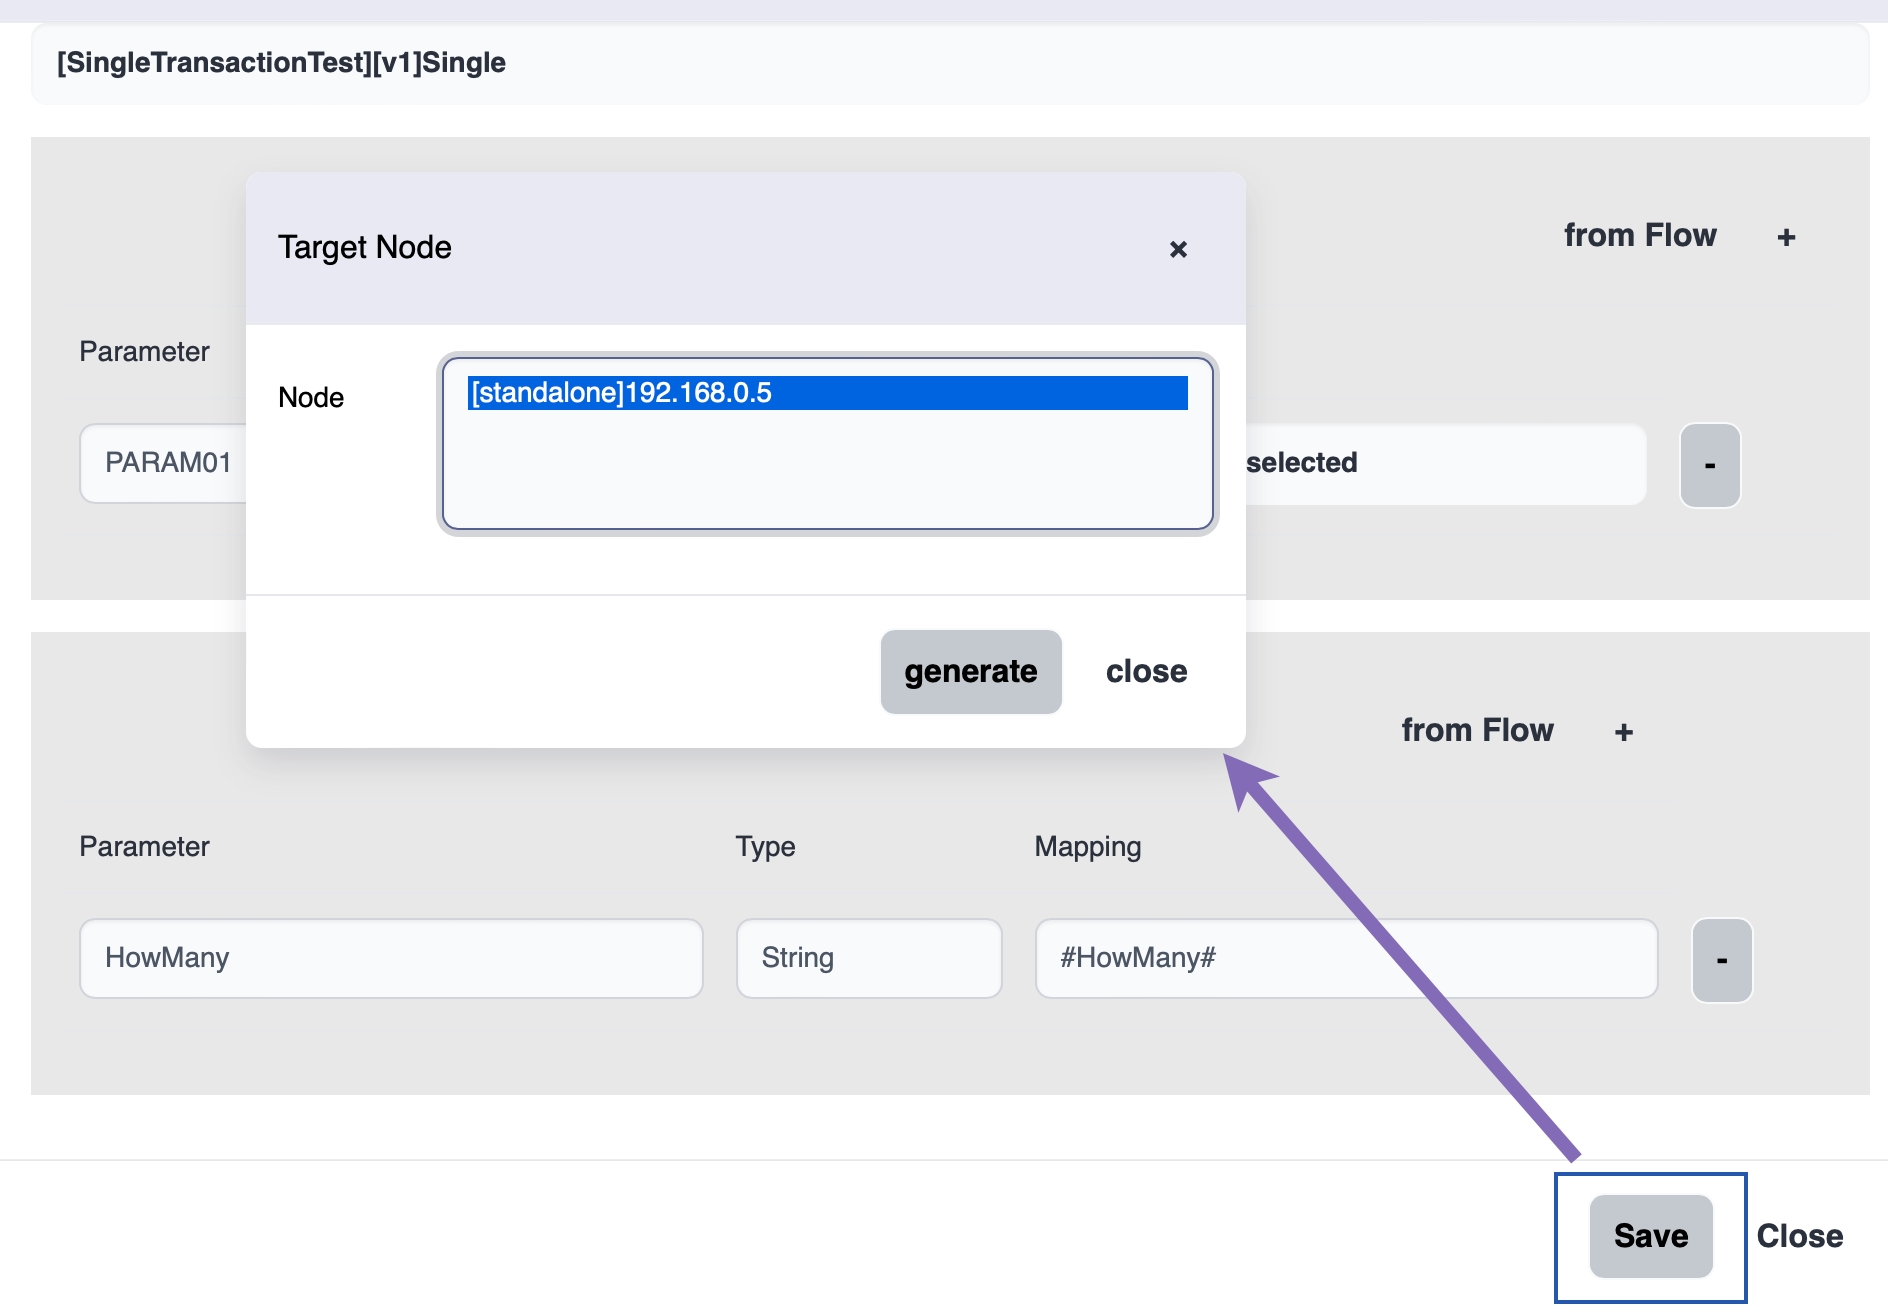
Task: Click from Flow in the PARAM01 section
Action: point(1639,235)
